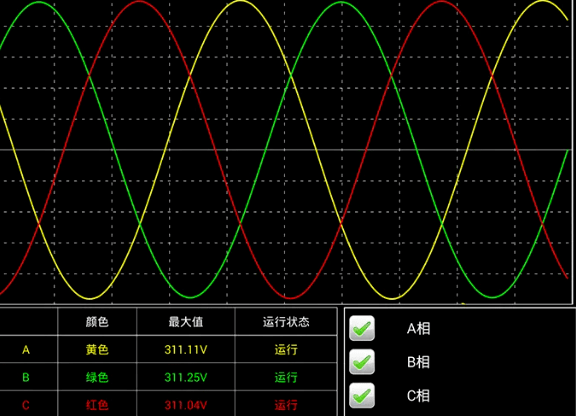Click the 绿色 color cell
This screenshot has width=576, height=416.
coord(97,377)
